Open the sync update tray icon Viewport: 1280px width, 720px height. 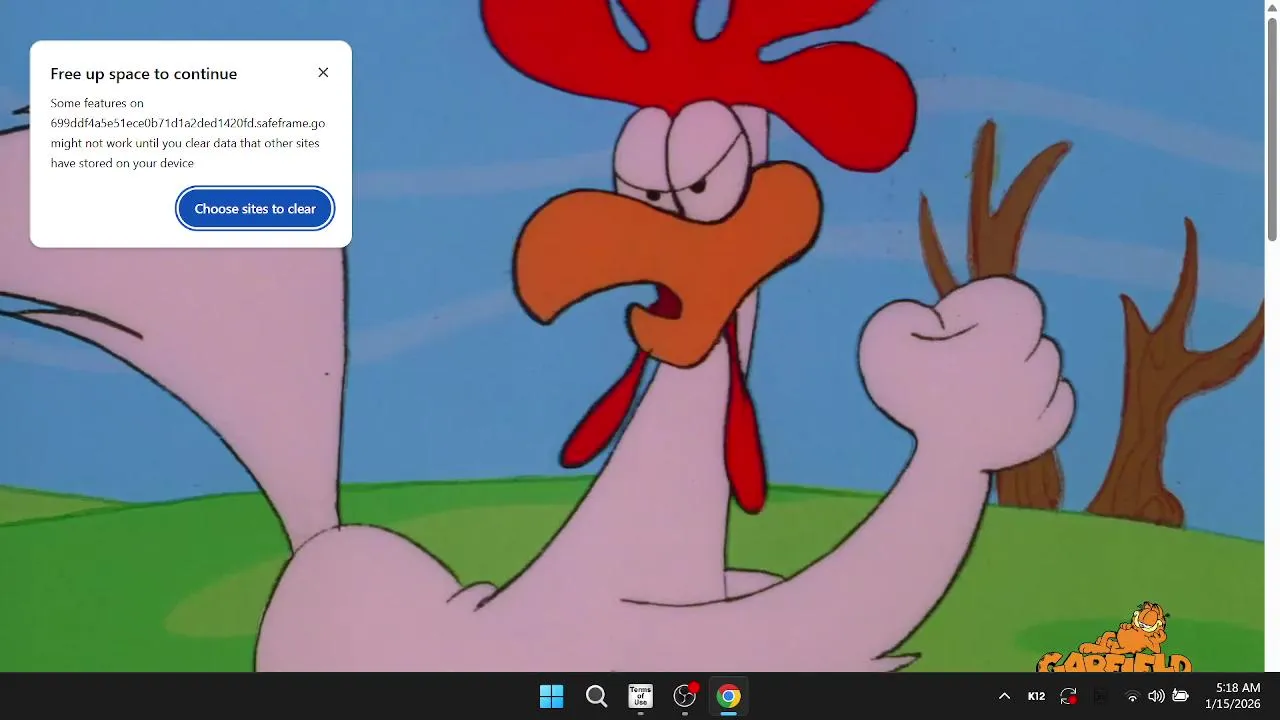(x=1069, y=696)
